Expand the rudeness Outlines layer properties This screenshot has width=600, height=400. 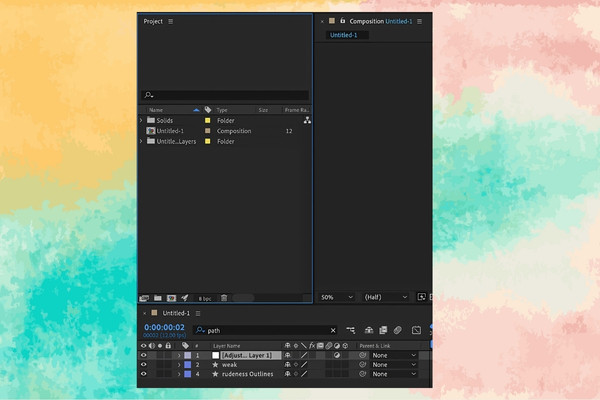tap(179, 374)
